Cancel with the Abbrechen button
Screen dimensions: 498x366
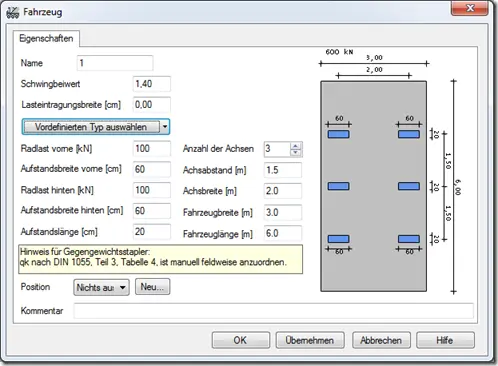click(x=381, y=340)
